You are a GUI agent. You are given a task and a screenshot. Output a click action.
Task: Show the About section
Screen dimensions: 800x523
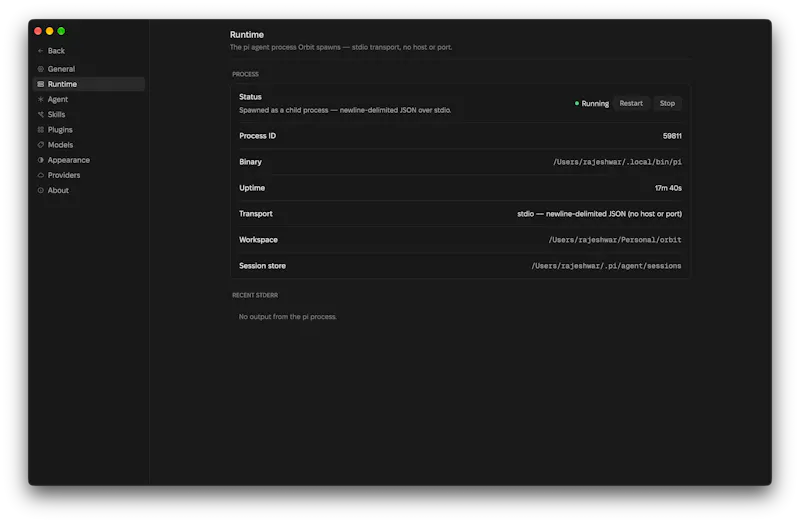(58, 190)
